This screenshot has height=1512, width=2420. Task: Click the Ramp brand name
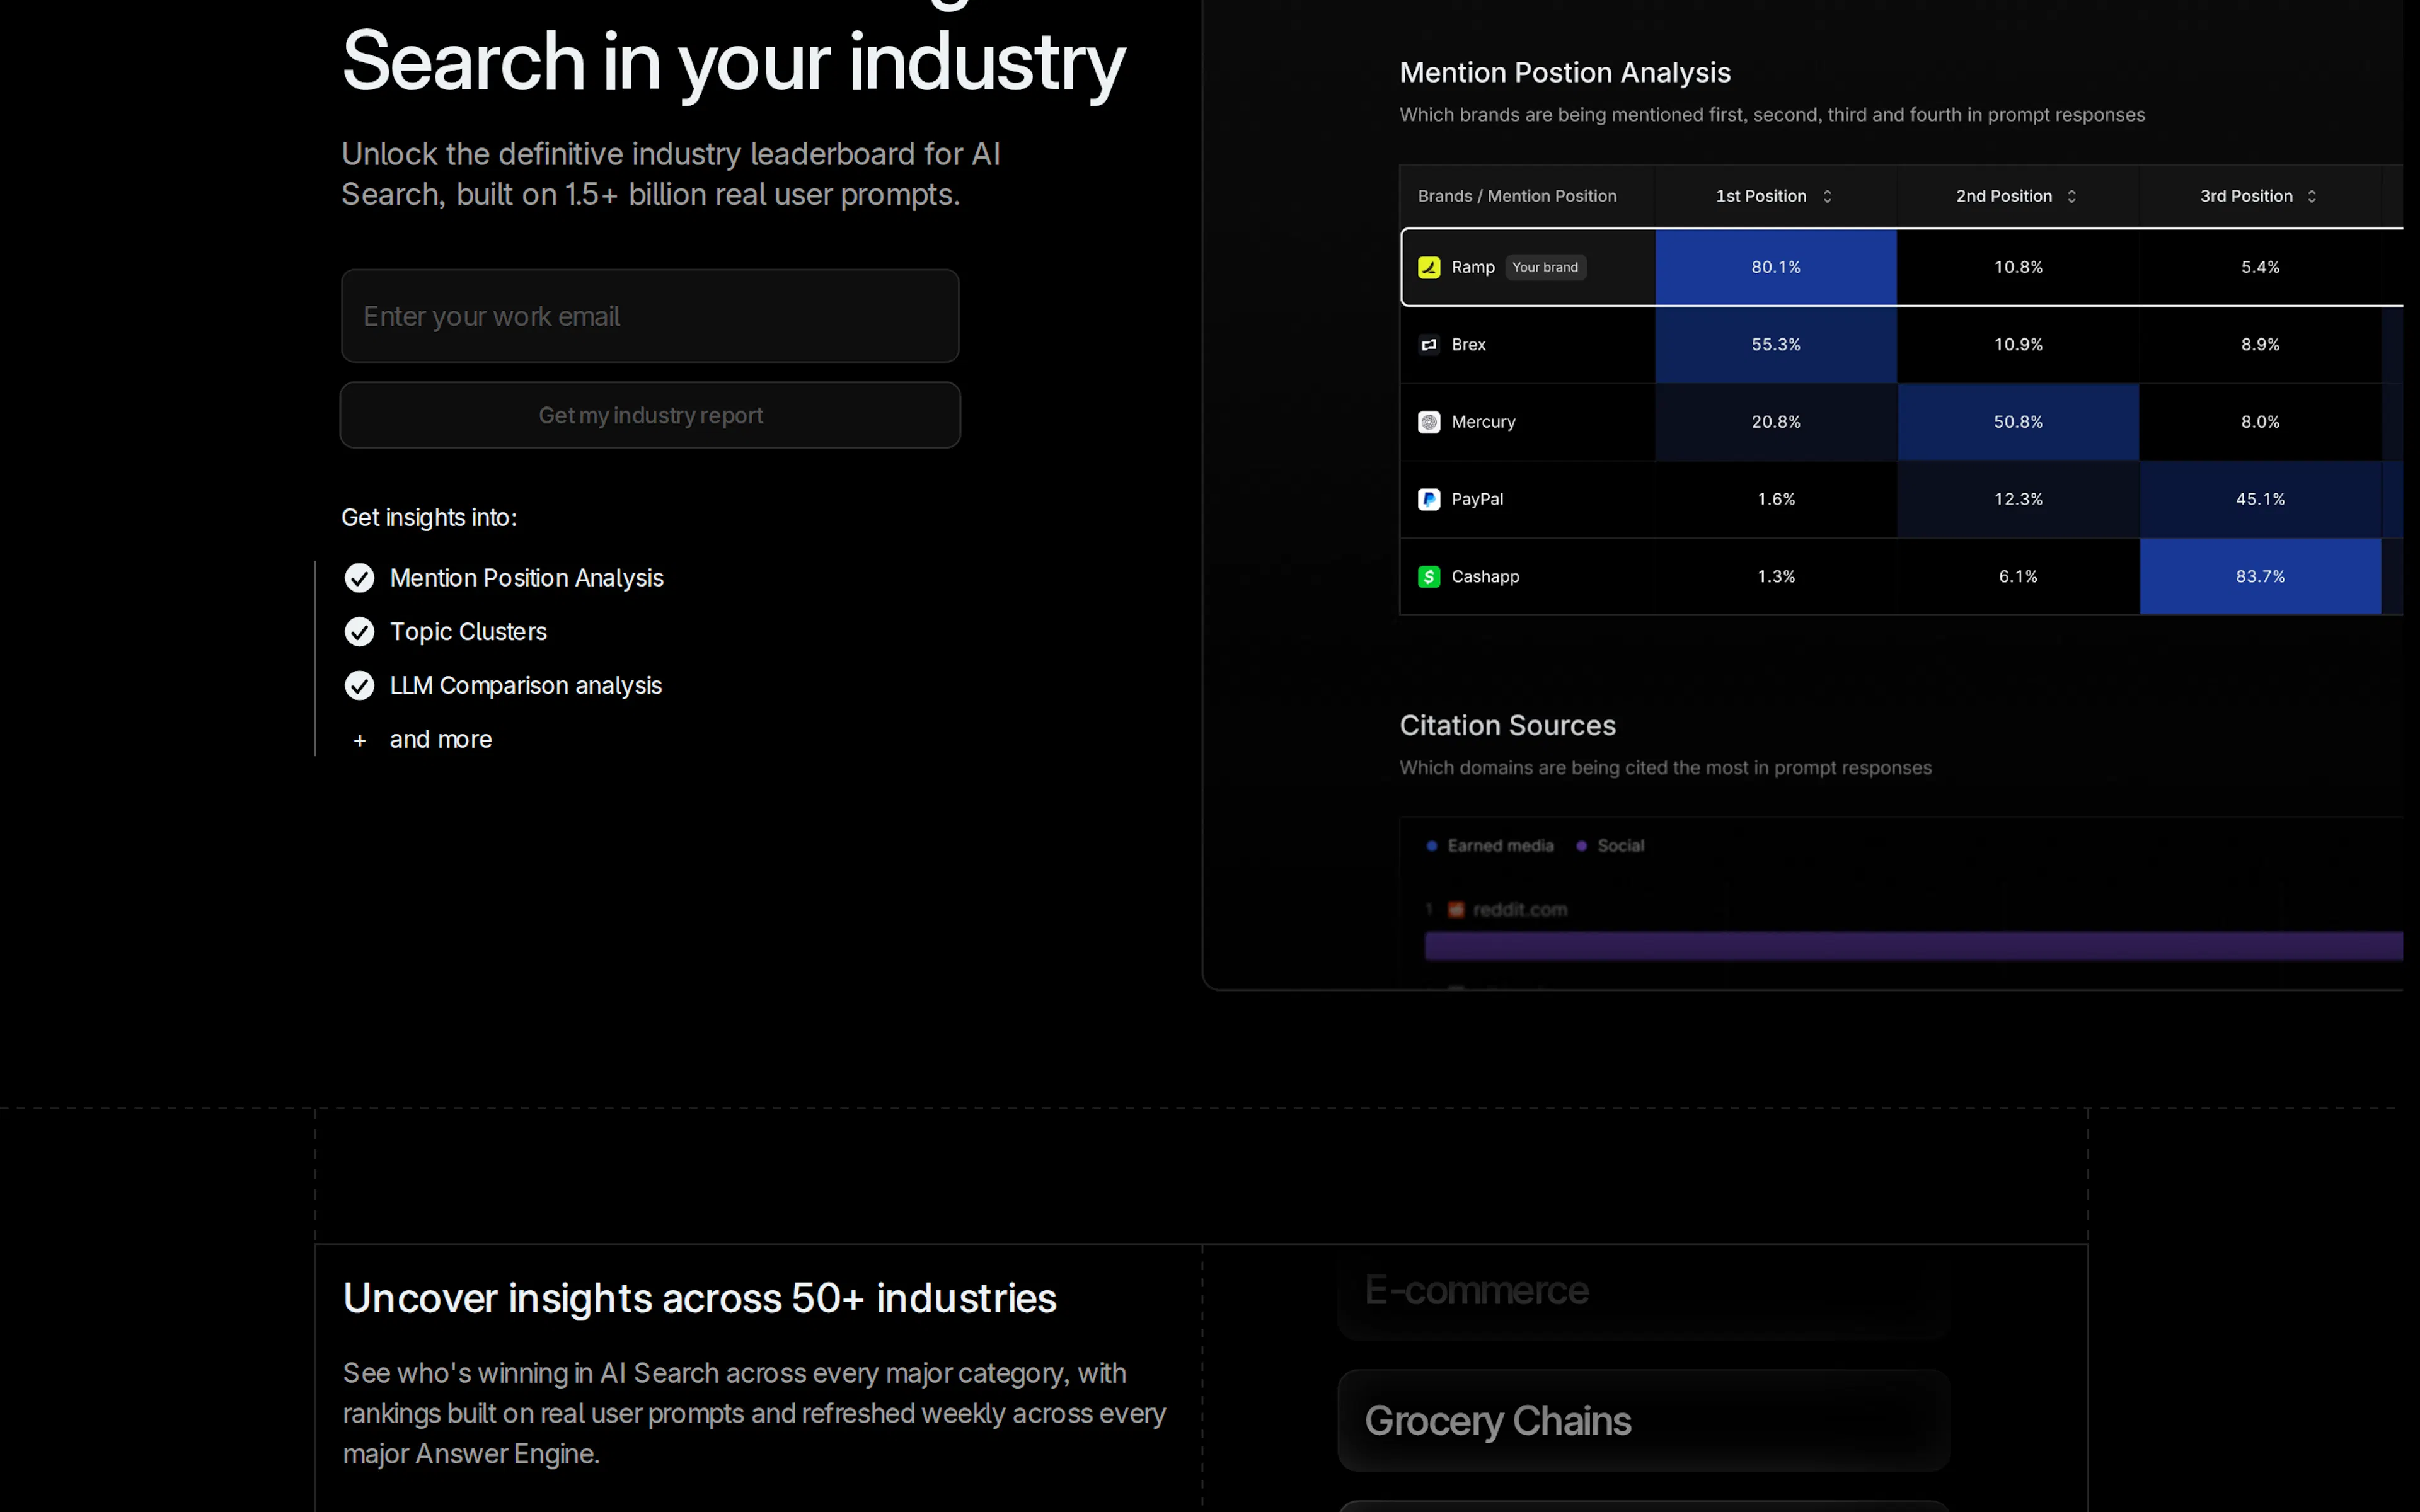(1473, 267)
